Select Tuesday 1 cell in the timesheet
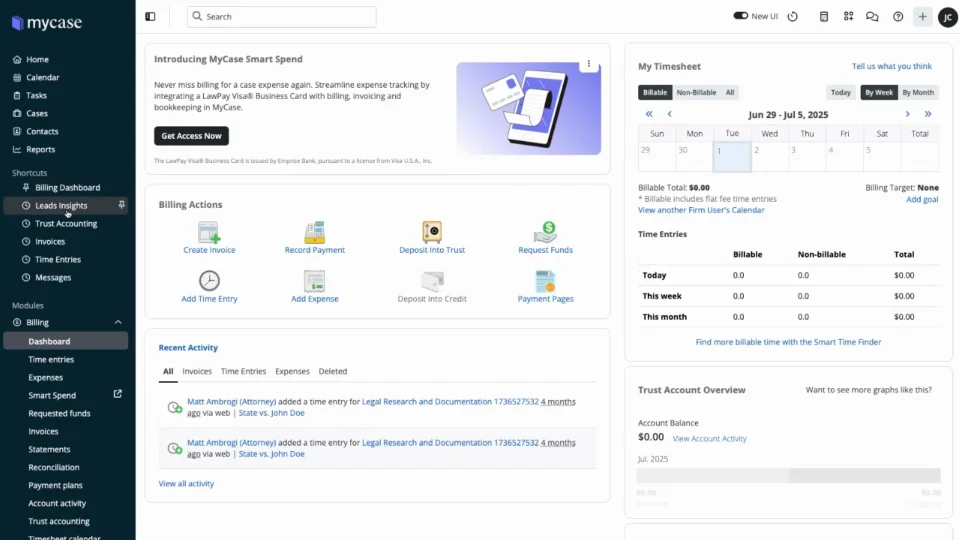960x540 pixels. coord(732,157)
